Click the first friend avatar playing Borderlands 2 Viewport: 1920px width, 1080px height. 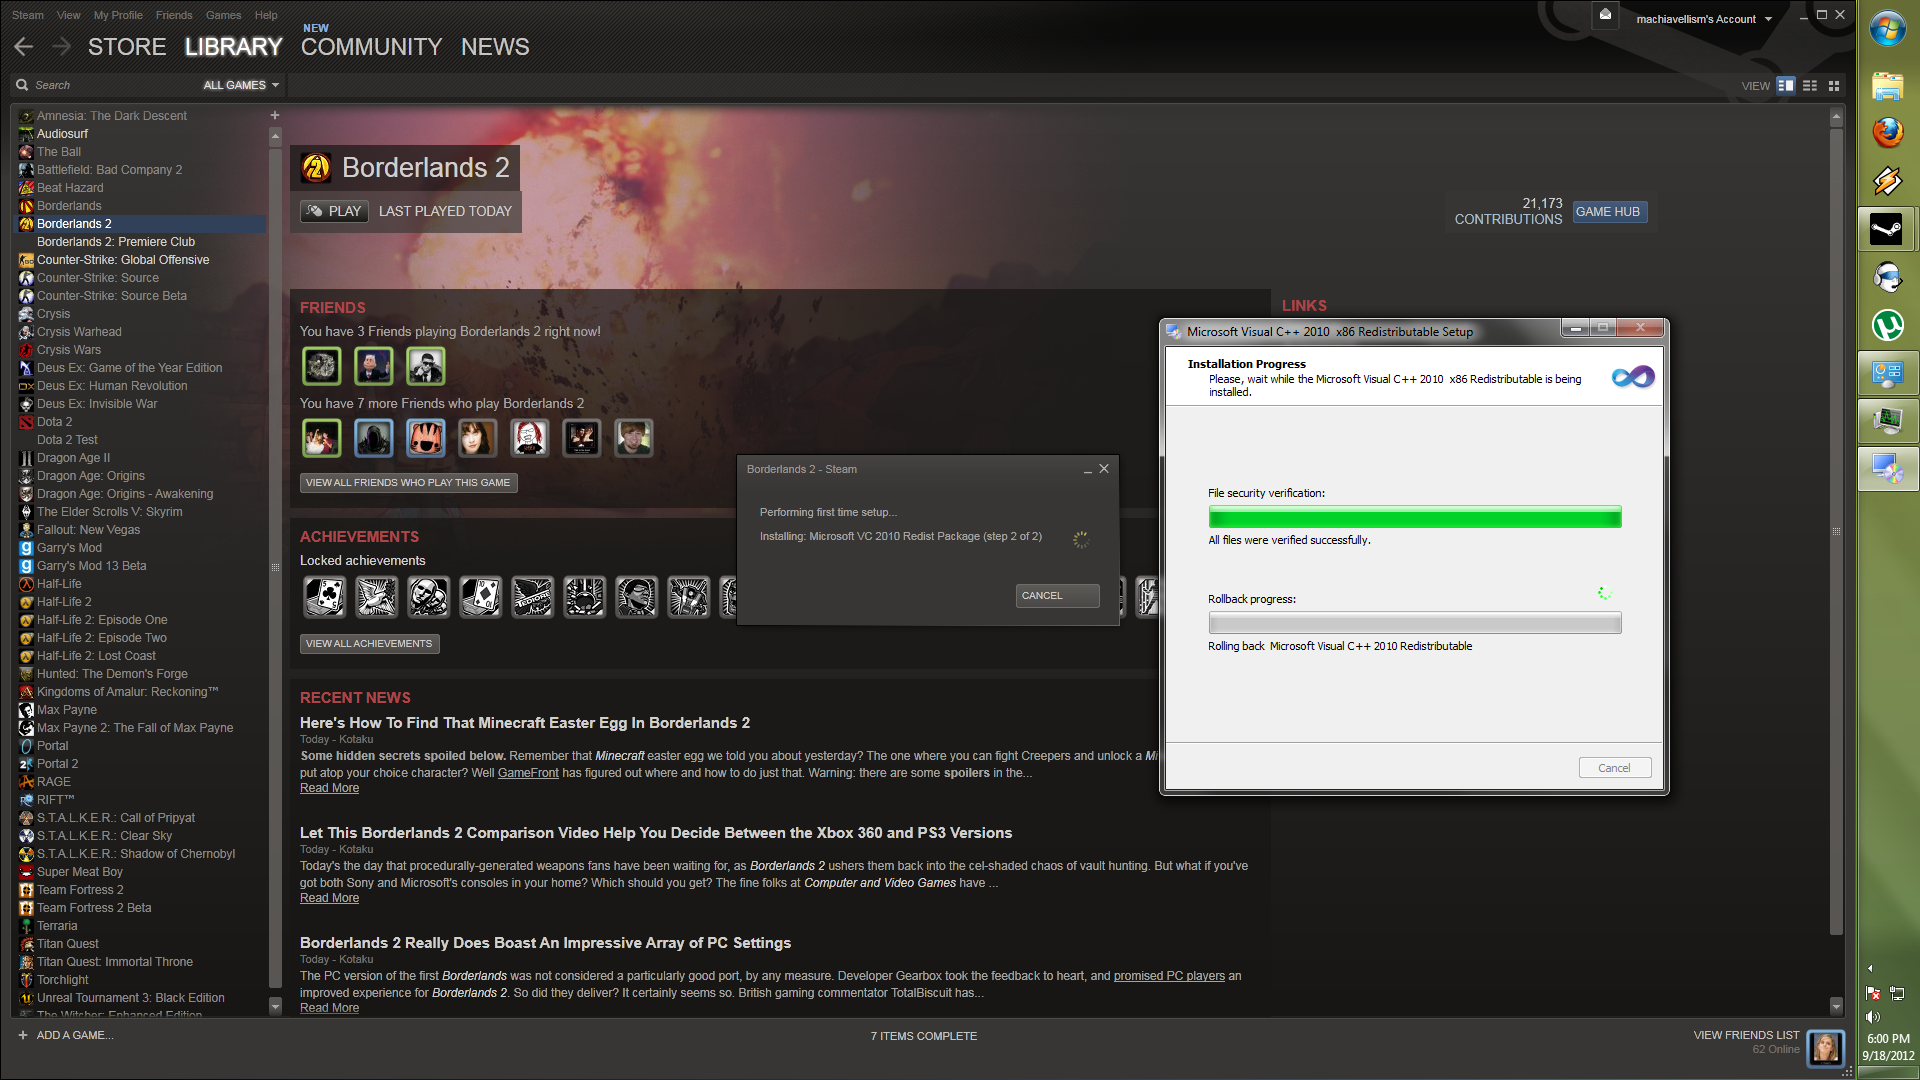[321, 366]
